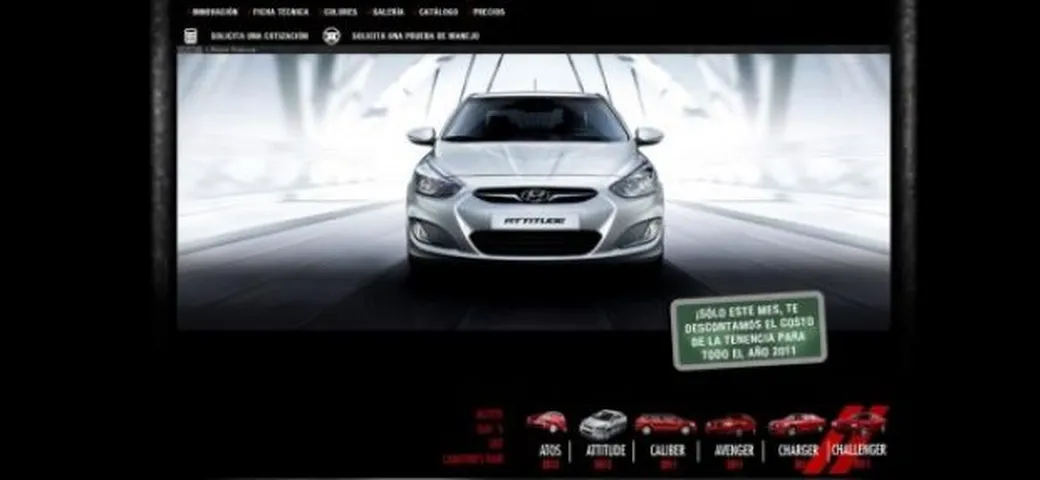
Task: Click the main Attitude front-view hero image
Action: tap(533, 191)
